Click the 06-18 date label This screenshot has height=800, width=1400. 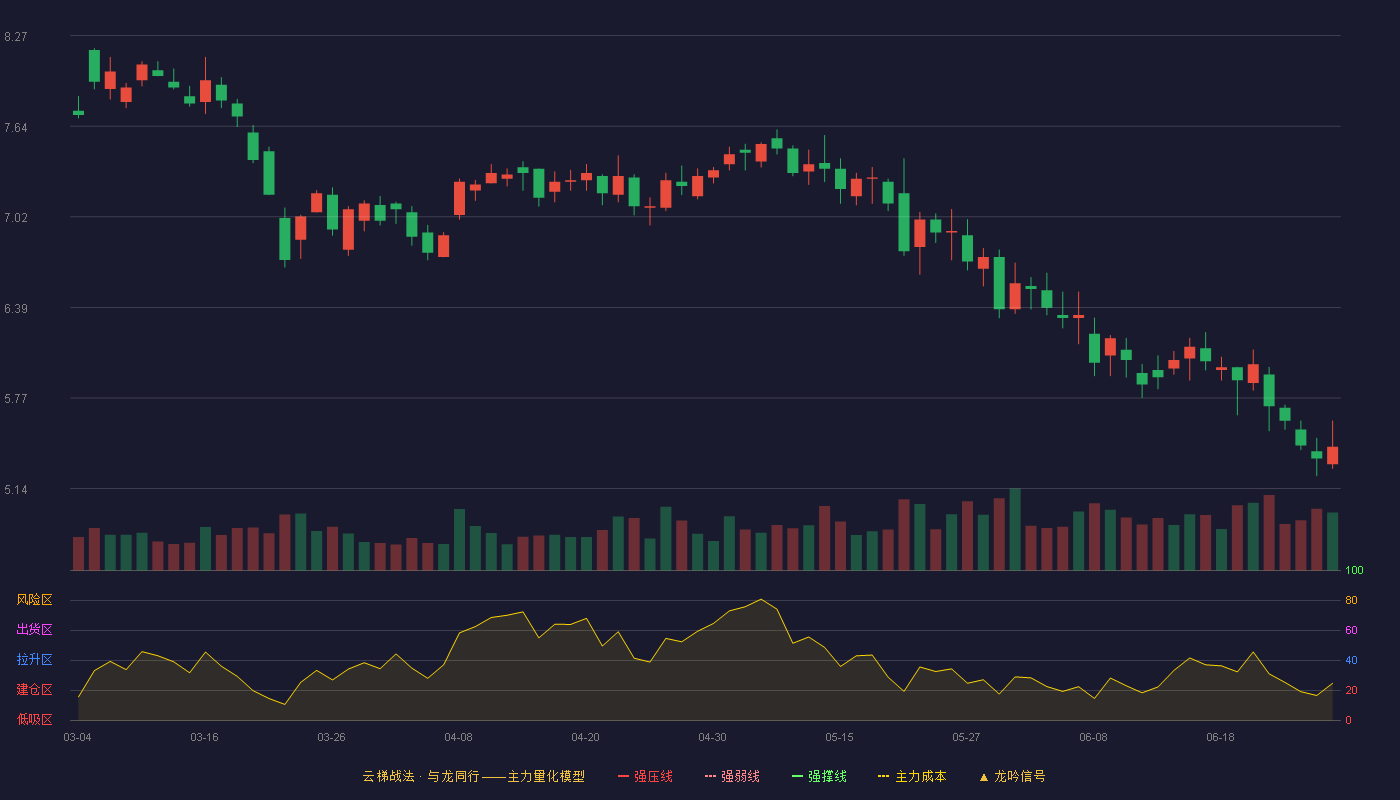click(x=1220, y=737)
